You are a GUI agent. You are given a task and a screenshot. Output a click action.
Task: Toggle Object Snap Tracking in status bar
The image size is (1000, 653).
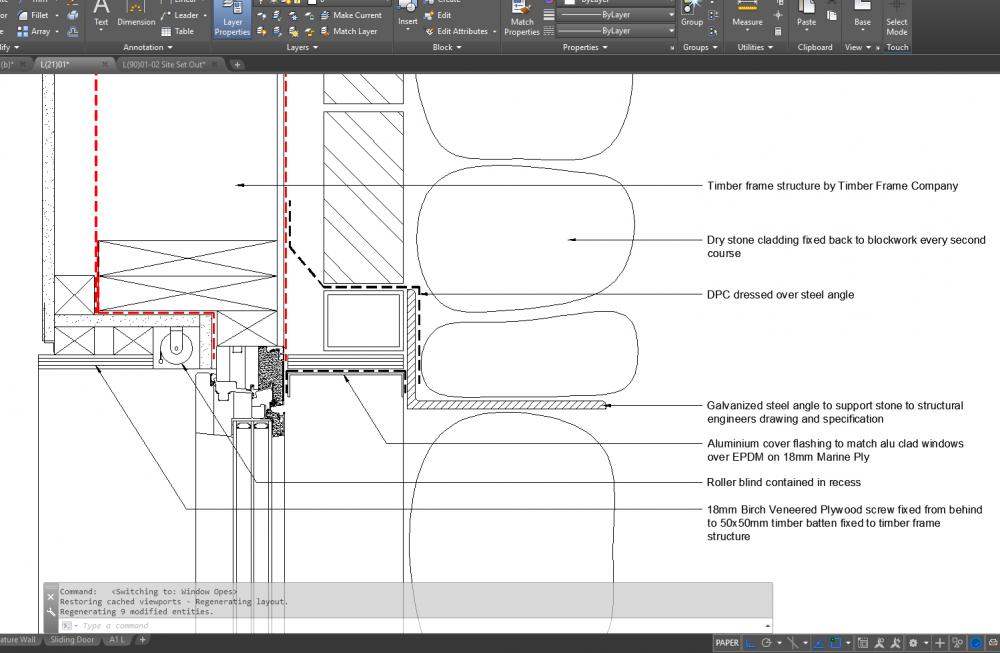coord(820,643)
